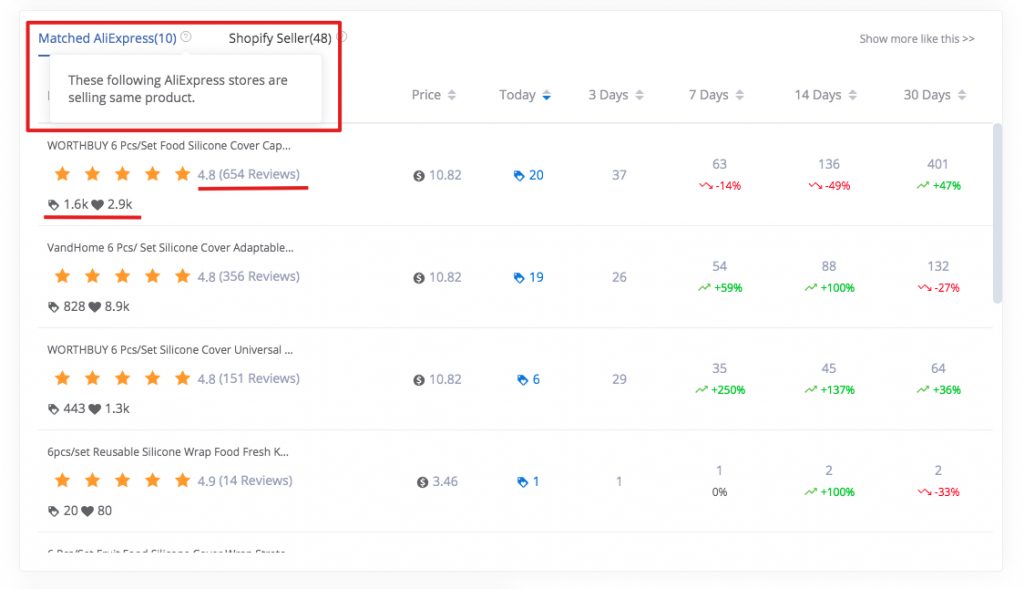Click the heart icon next to 2.9k
The width and height of the screenshot is (1024, 589).
tap(97, 205)
